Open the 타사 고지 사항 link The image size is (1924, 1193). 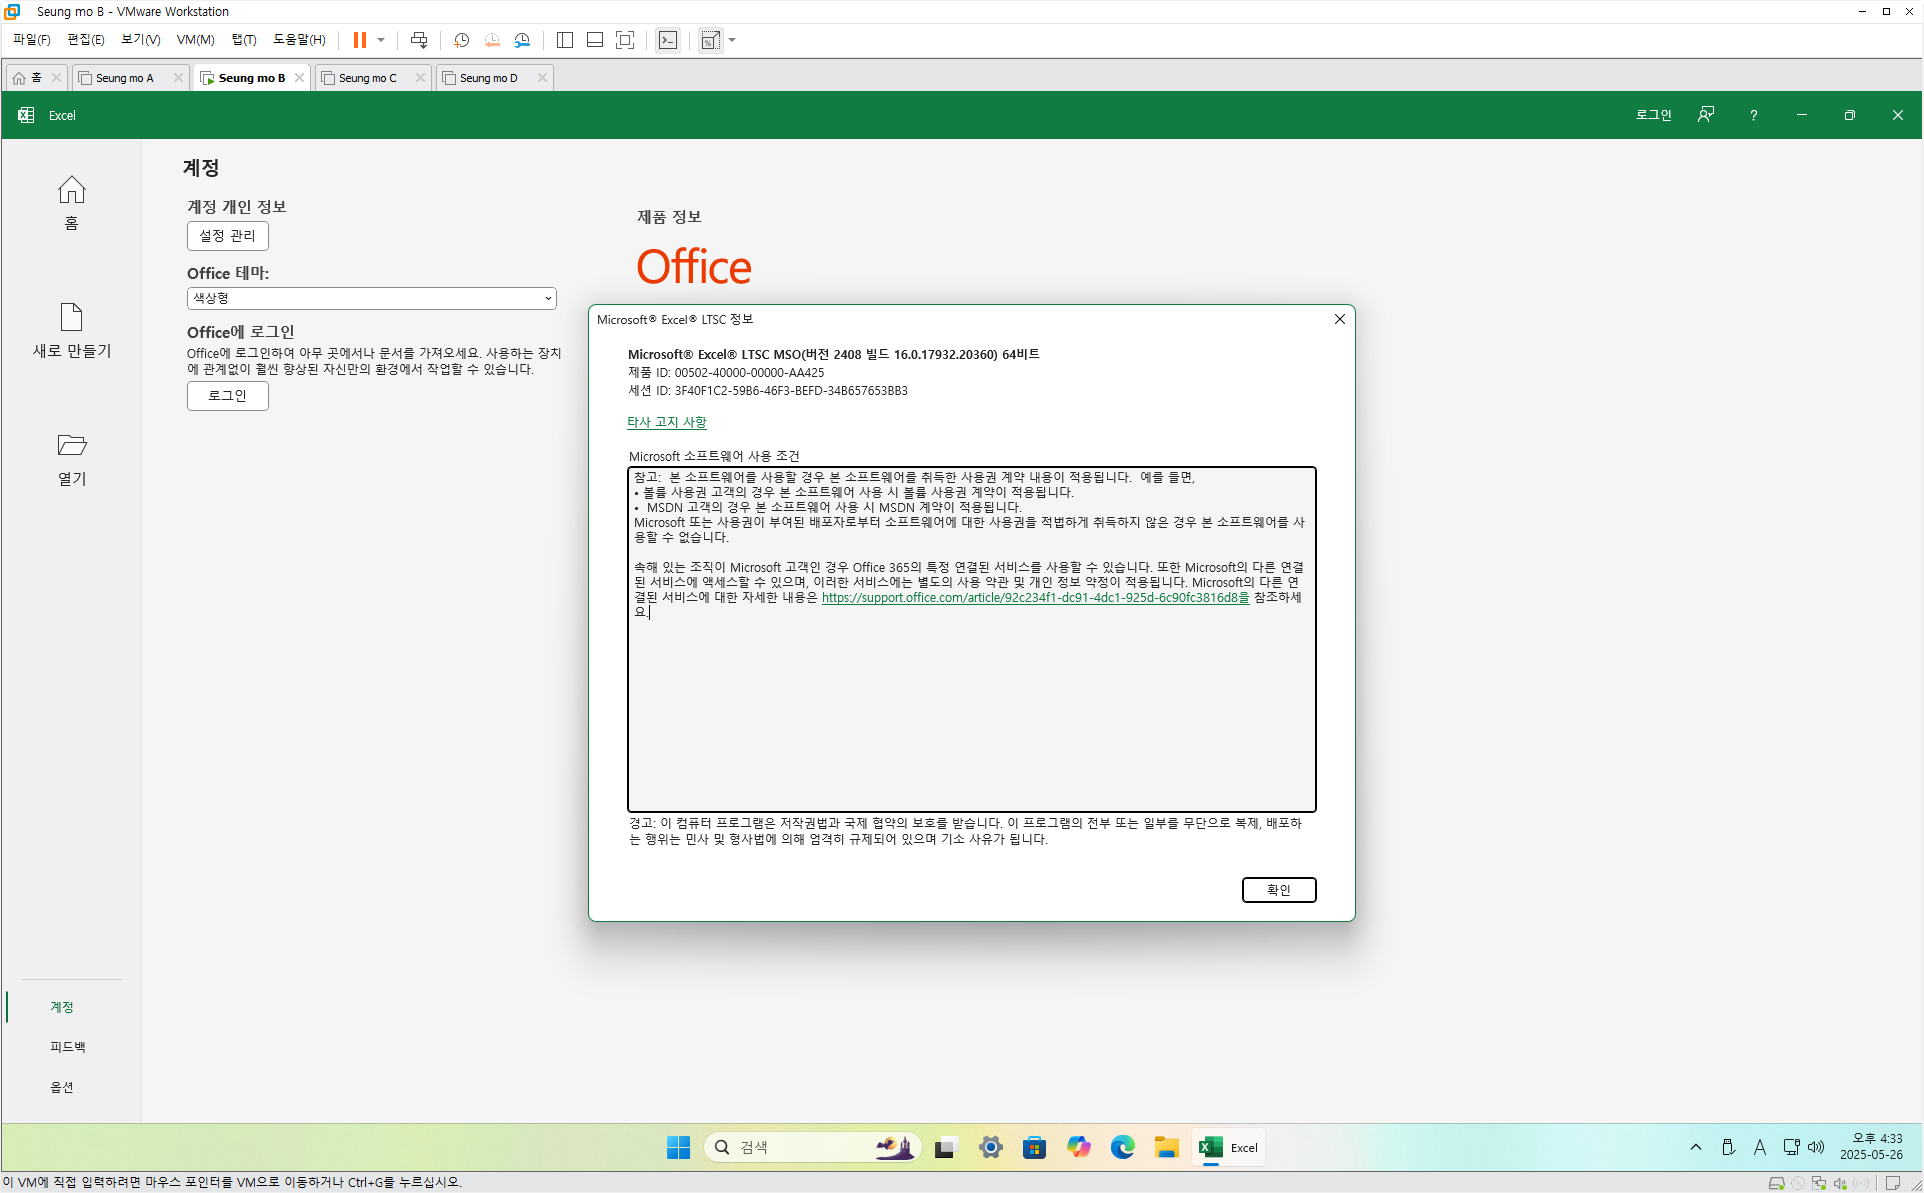coord(666,422)
